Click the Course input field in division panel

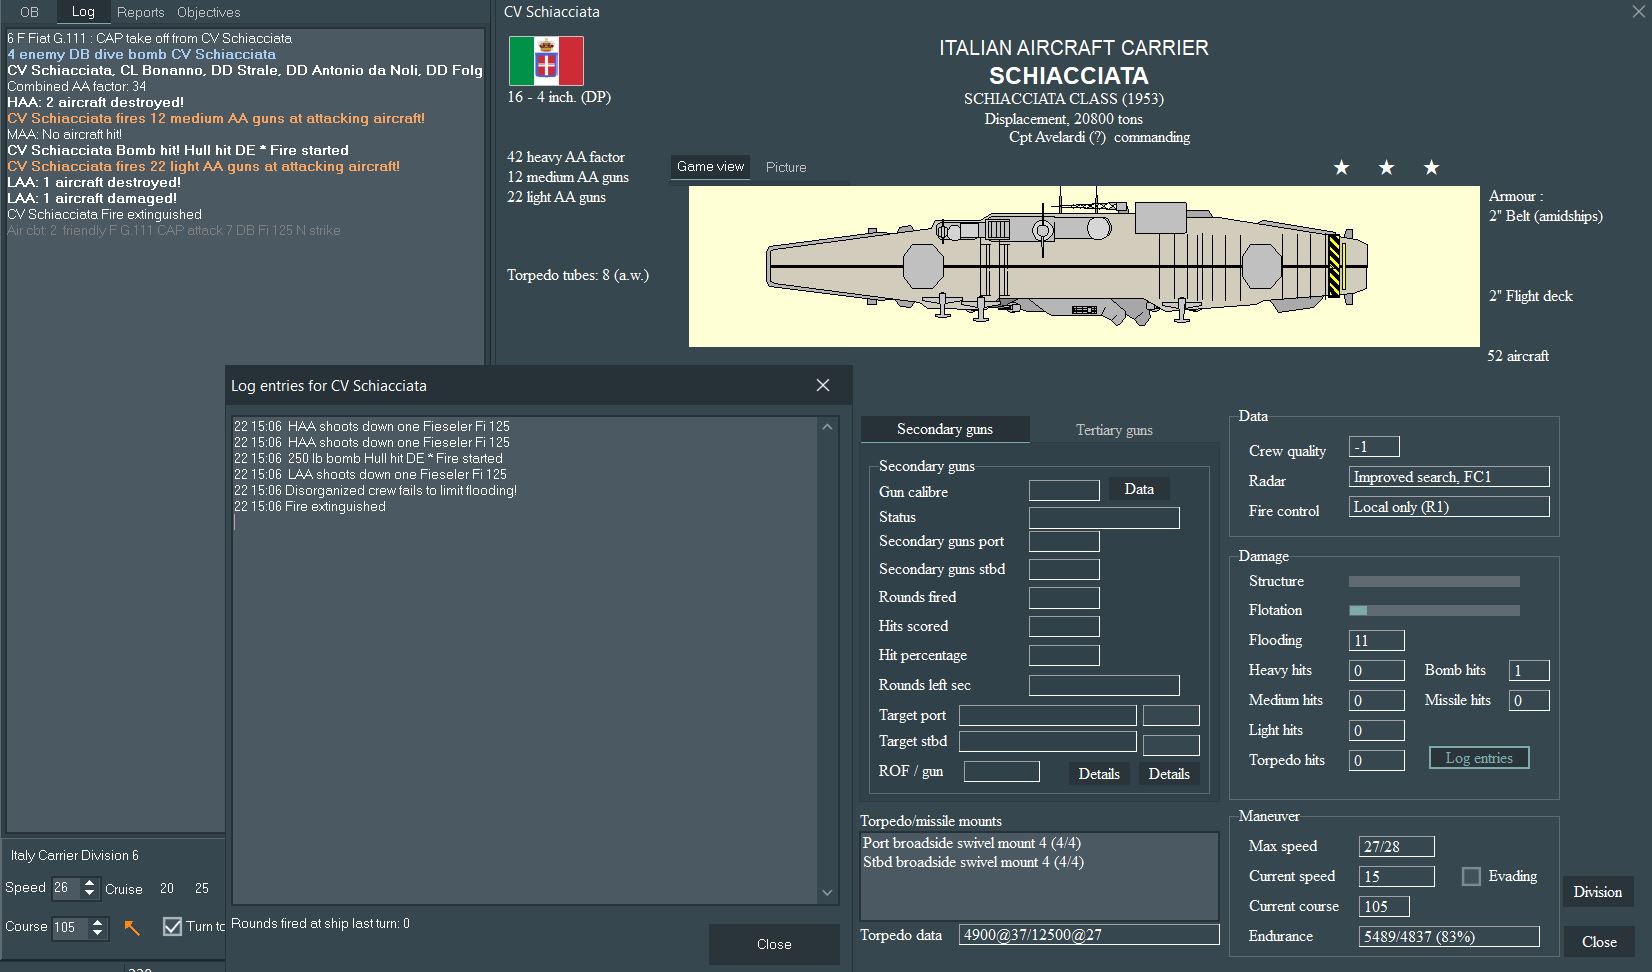[70, 927]
